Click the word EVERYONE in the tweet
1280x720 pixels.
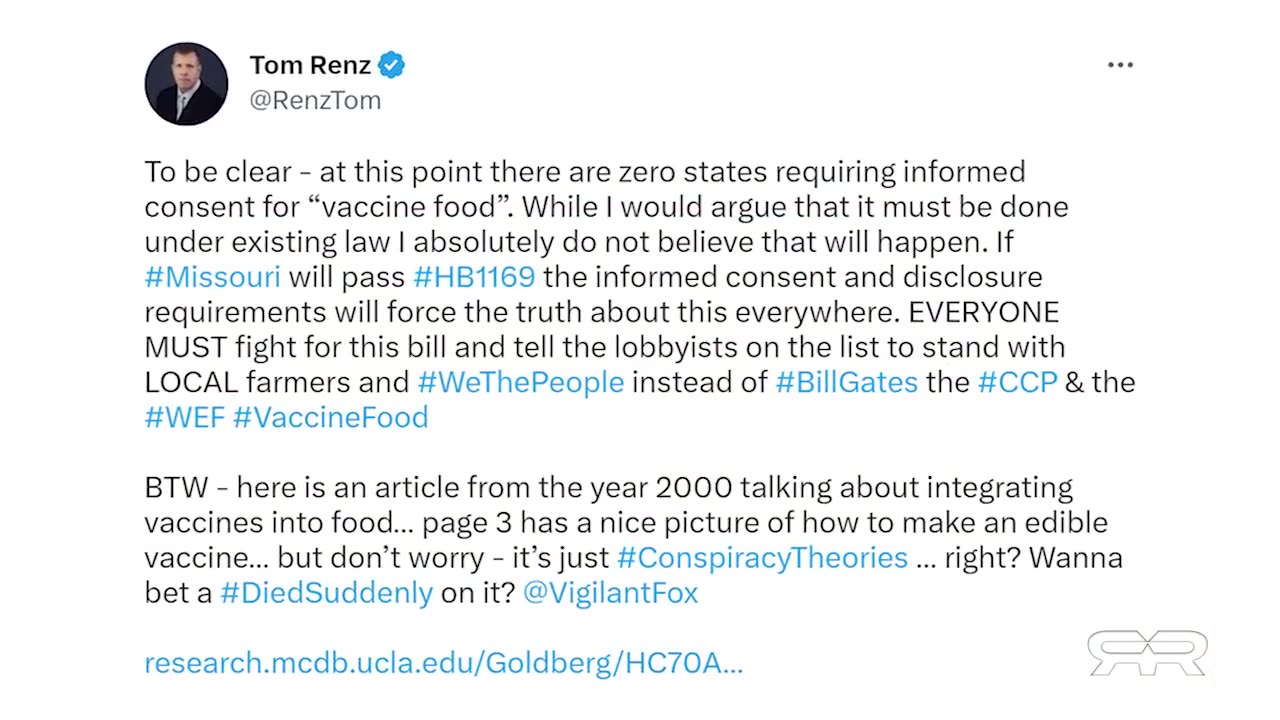tap(983, 312)
